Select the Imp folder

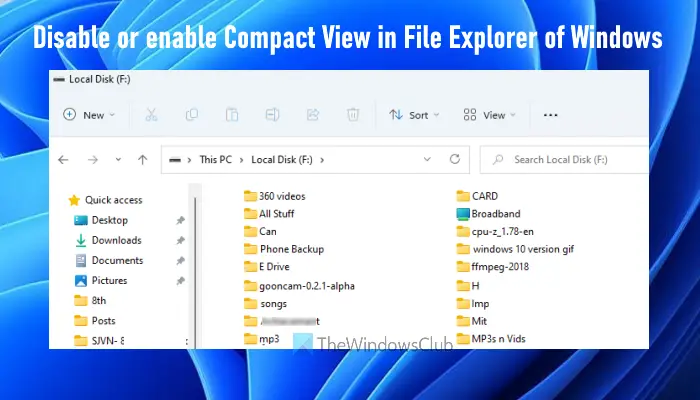(473, 304)
